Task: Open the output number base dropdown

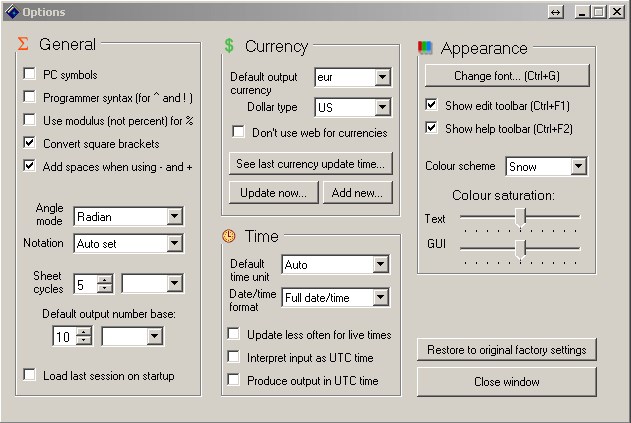Action: [x=154, y=336]
